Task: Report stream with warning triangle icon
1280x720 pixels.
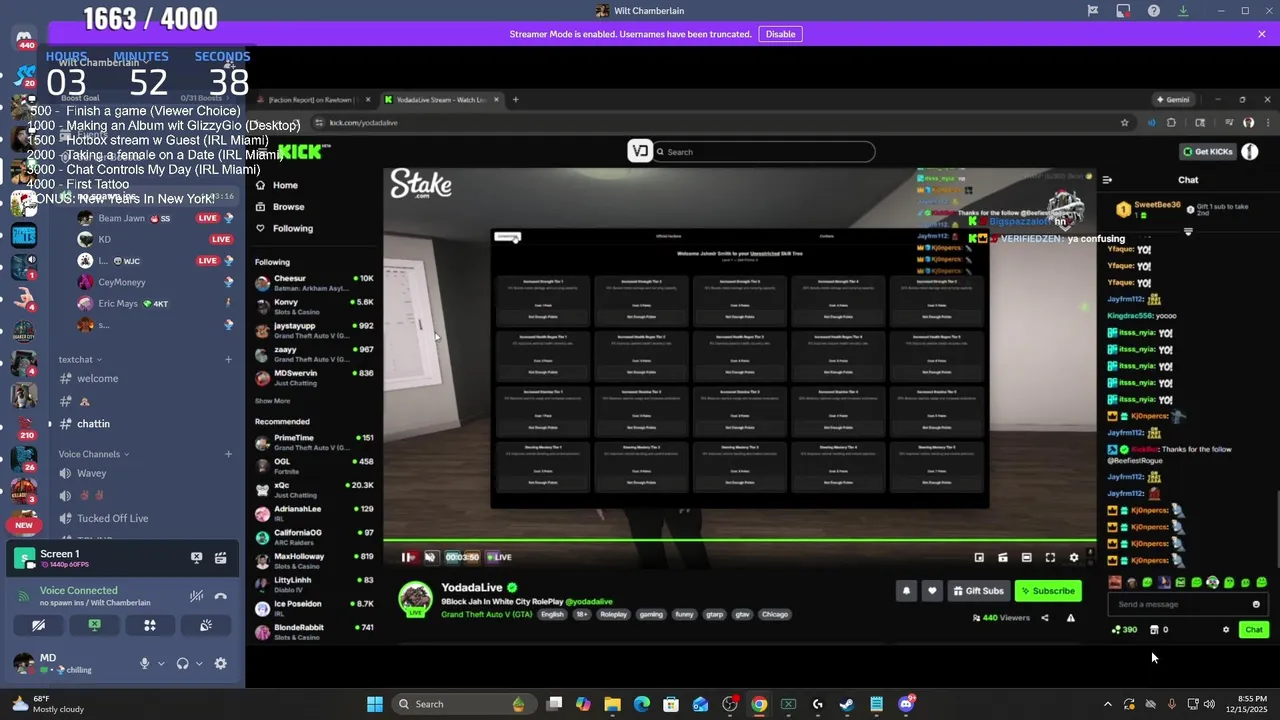Action: click(x=1071, y=618)
